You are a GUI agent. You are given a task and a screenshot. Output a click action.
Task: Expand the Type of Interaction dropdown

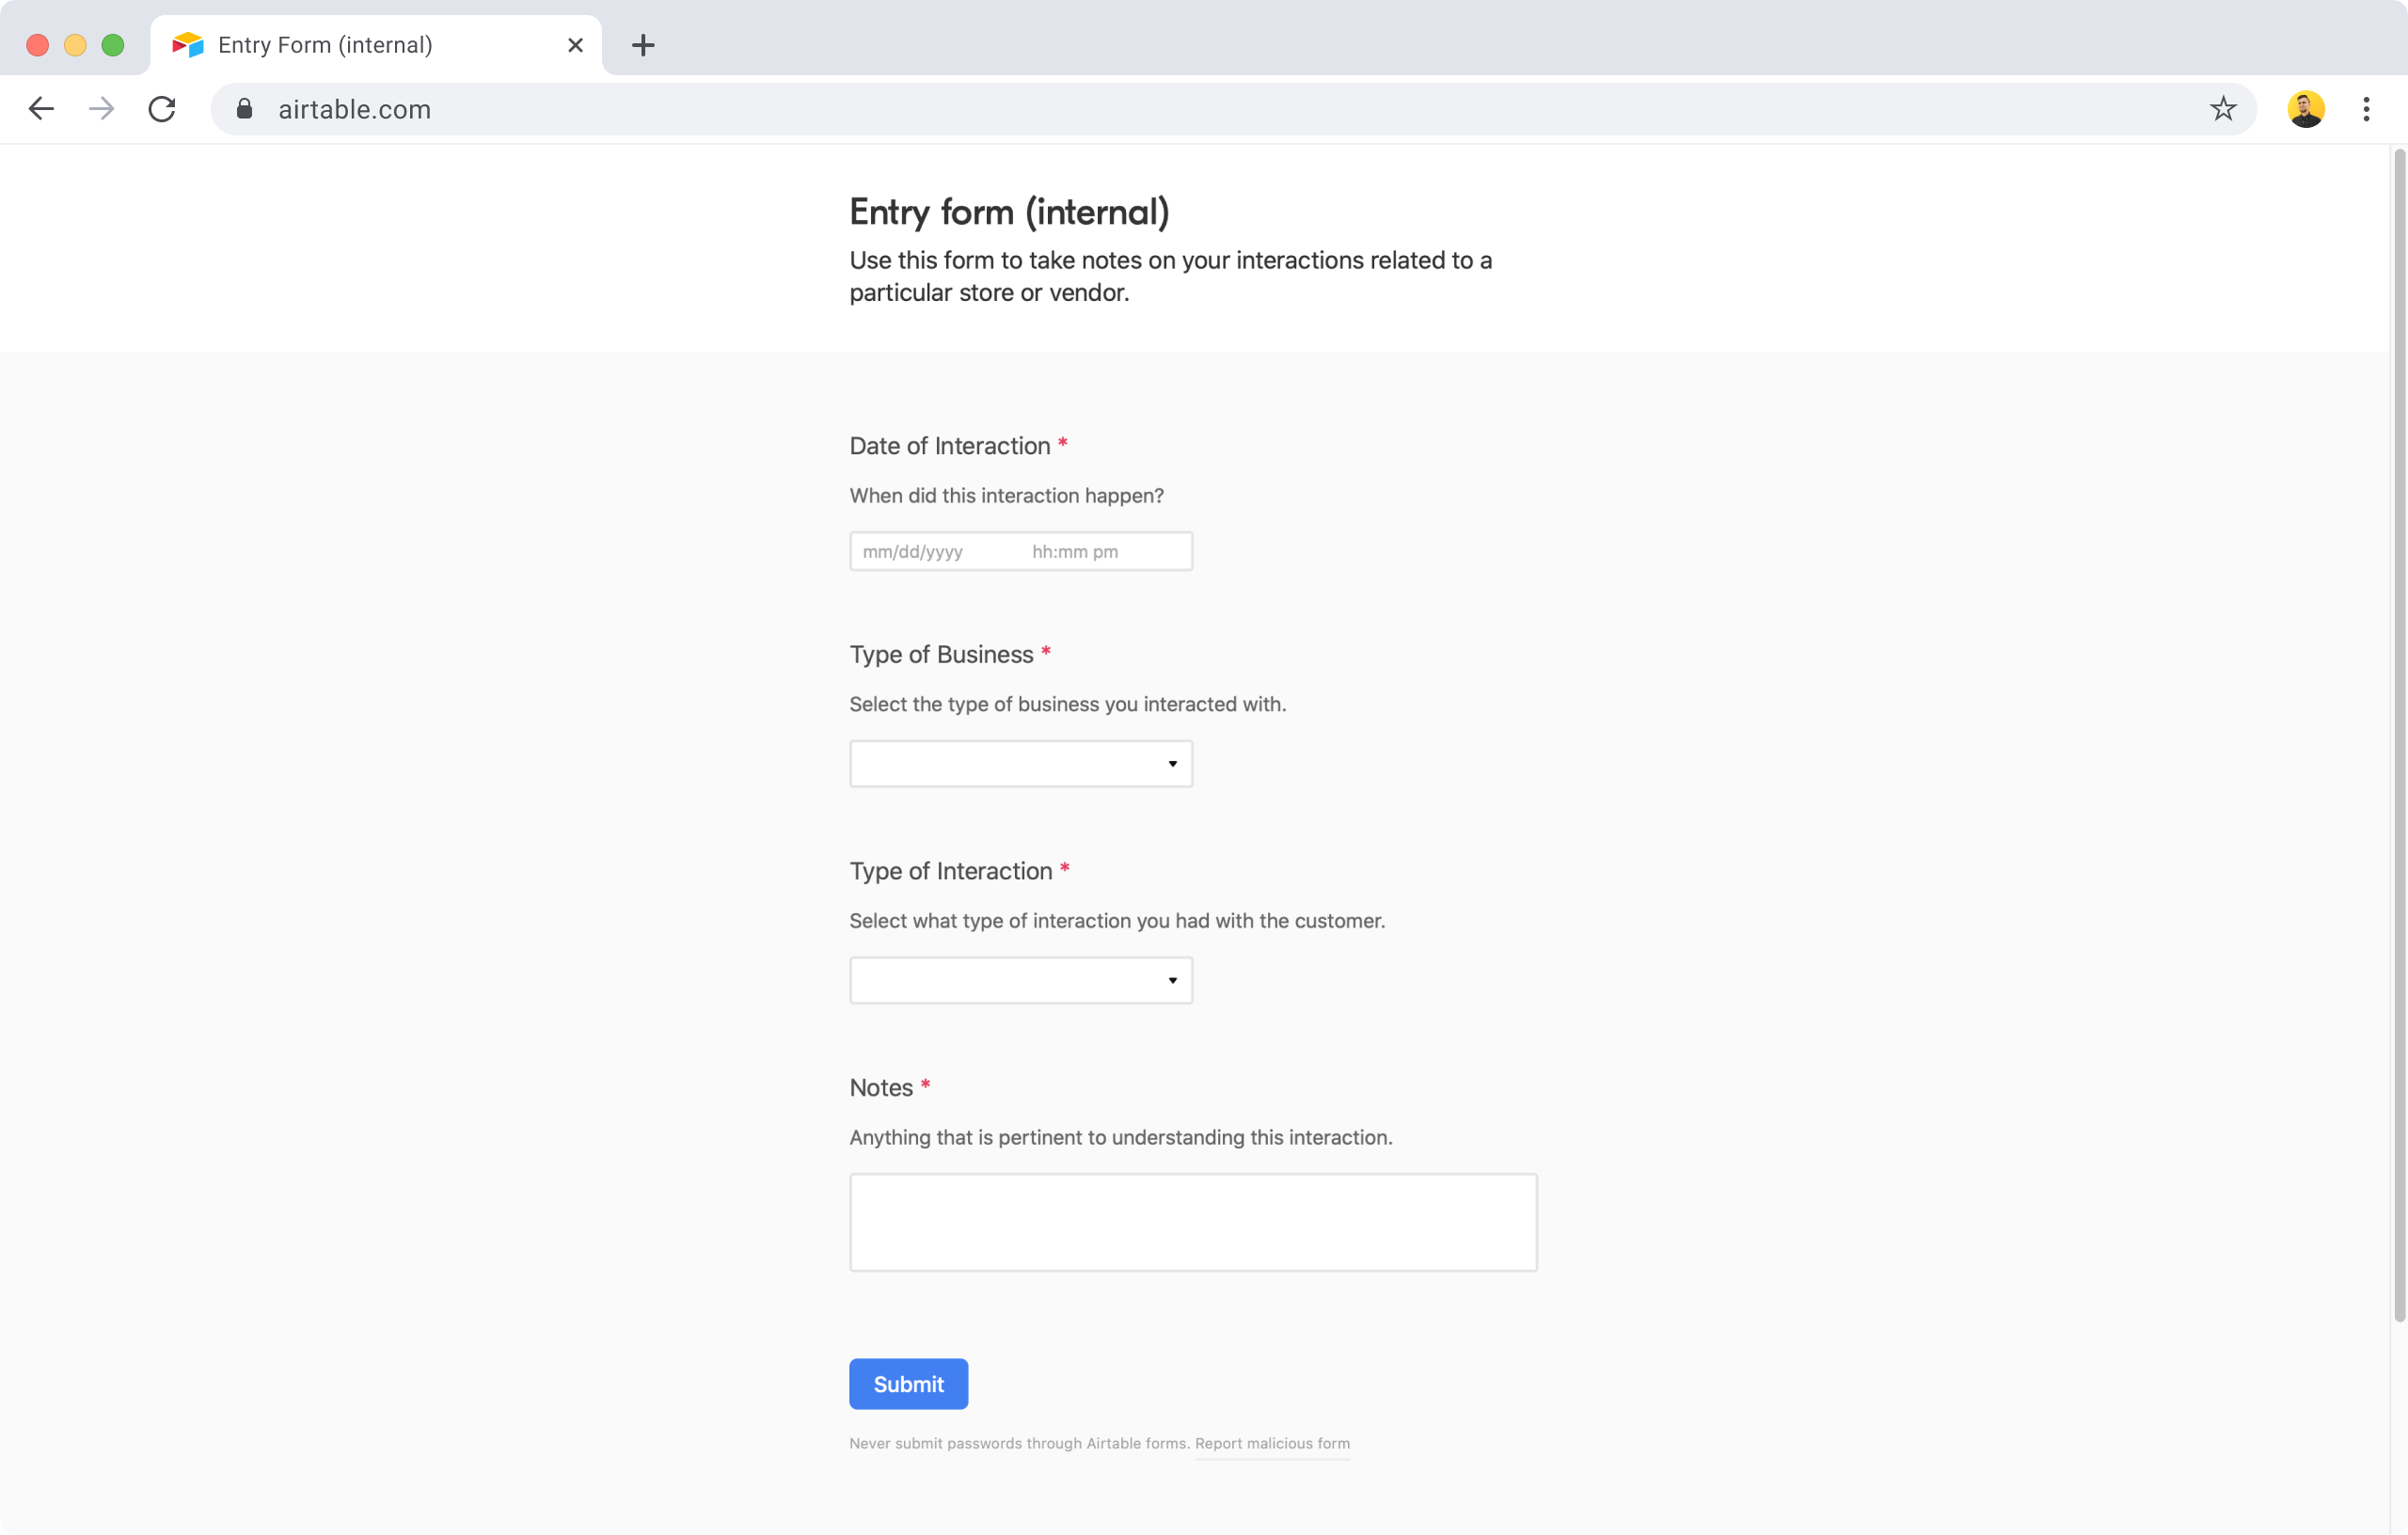pos(1020,980)
